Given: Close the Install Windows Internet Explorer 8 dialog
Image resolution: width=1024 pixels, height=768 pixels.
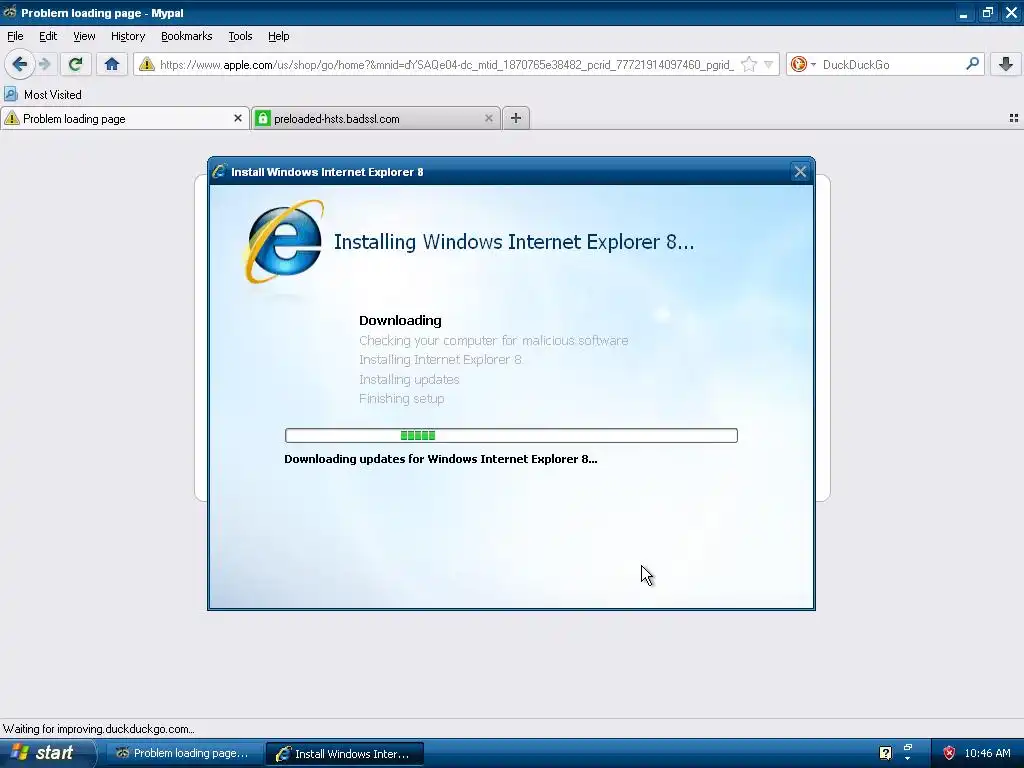Looking at the screenshot, I should (800, 172).
